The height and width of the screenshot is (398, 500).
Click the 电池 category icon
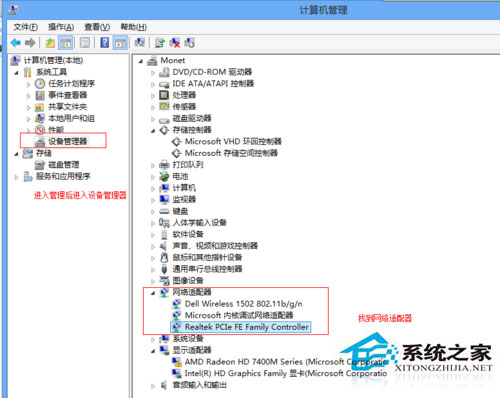pyautogui.click(x=164, y=176)
